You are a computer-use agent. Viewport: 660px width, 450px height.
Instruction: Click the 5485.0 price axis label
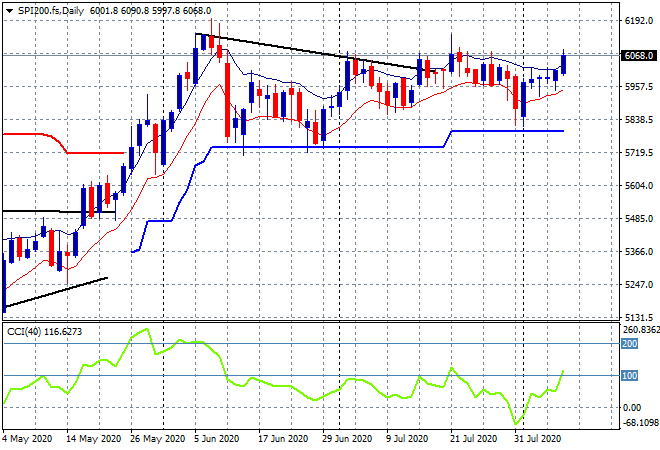(639, 219)
